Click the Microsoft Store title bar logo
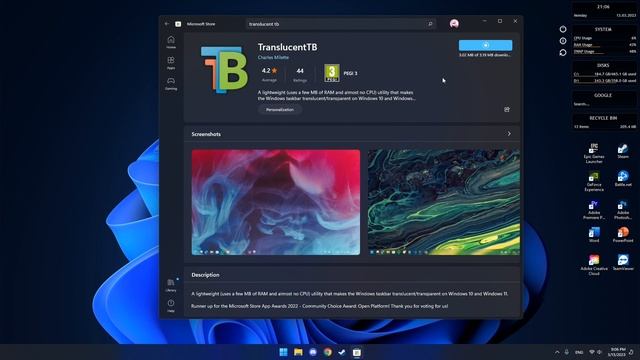Viewport: 640px width, 360px height. pos(178,24)
